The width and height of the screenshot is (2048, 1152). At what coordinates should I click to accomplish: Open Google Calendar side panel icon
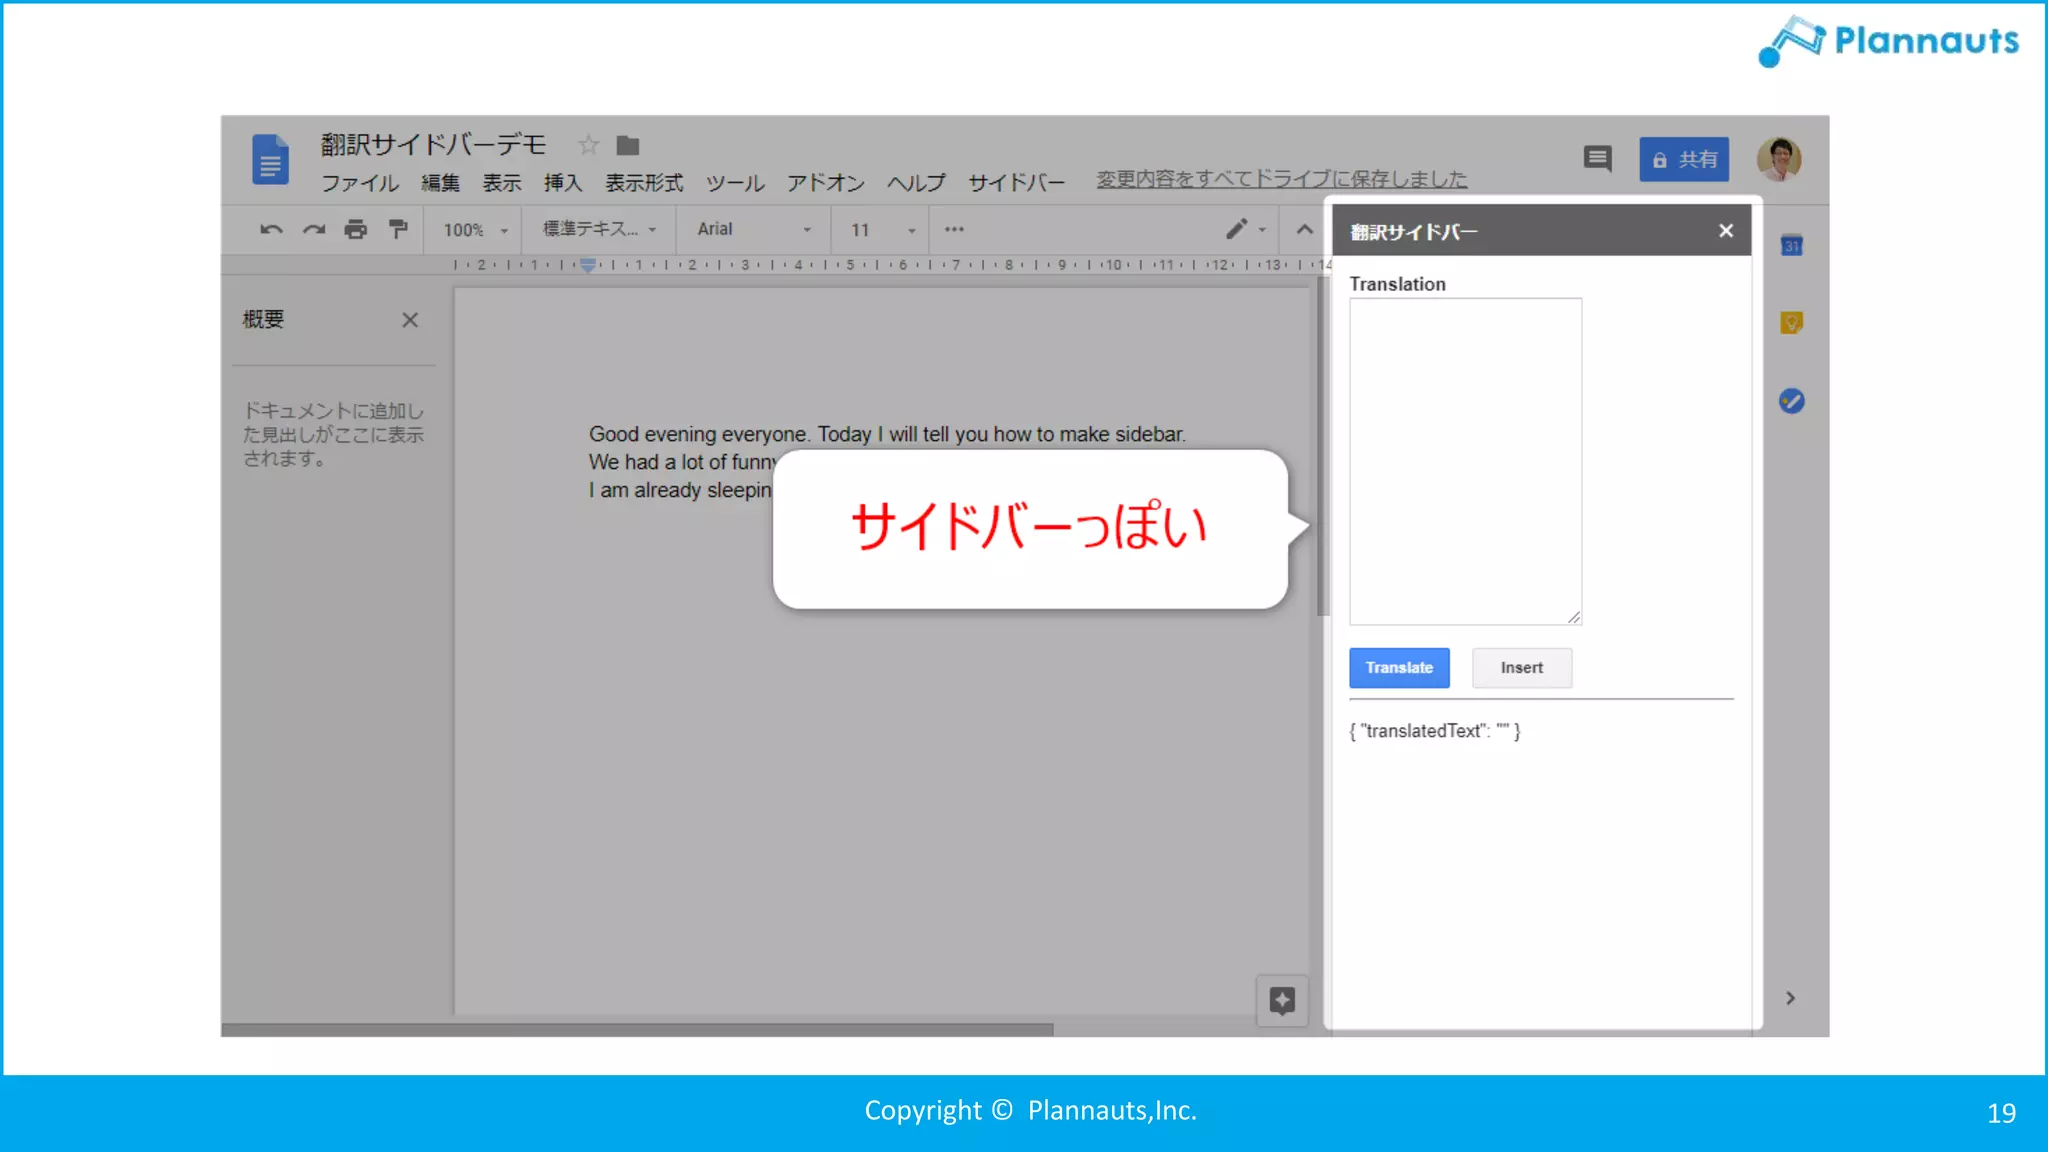click(x=1791, y=245)
